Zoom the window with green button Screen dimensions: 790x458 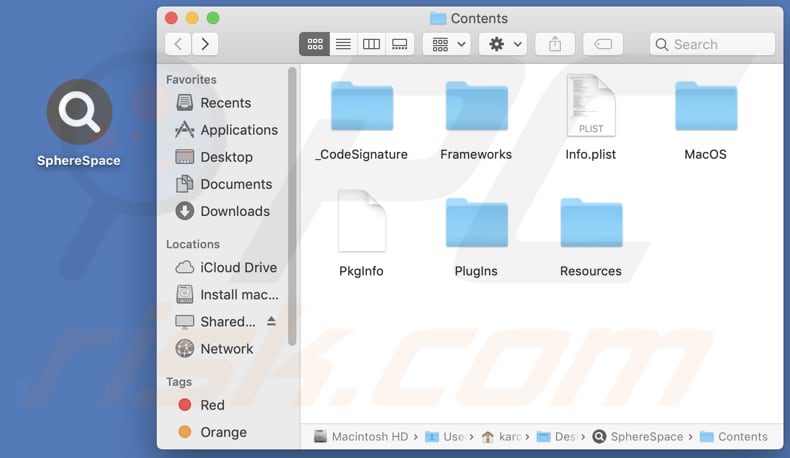pos(213,18)
